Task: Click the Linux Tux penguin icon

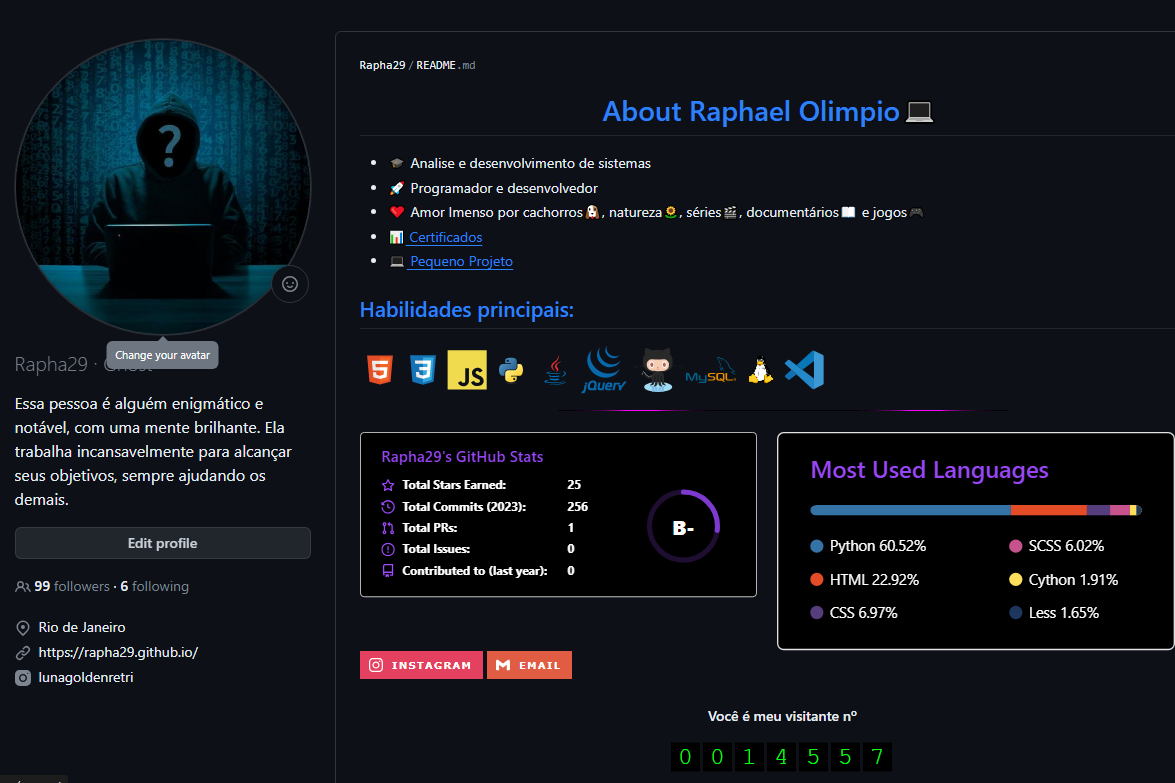Action: [x=760, y=371]
